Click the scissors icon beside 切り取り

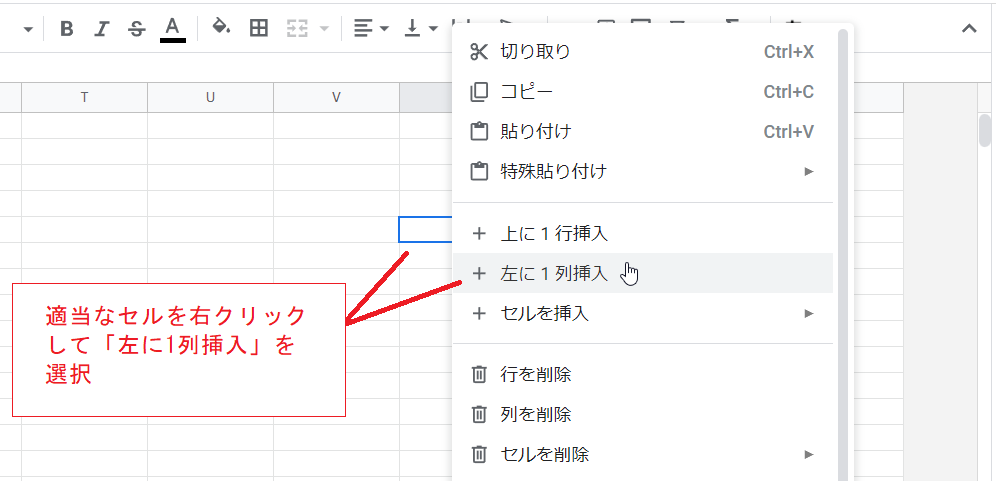[479, 52]
